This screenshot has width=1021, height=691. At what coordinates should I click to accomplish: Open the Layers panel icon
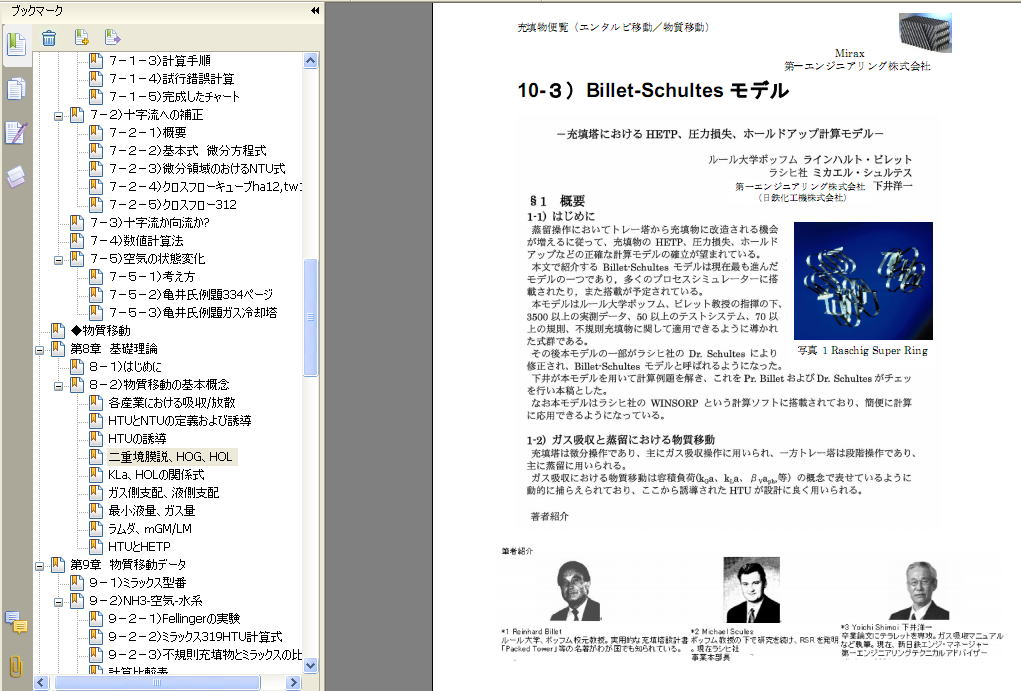(16, 176)
